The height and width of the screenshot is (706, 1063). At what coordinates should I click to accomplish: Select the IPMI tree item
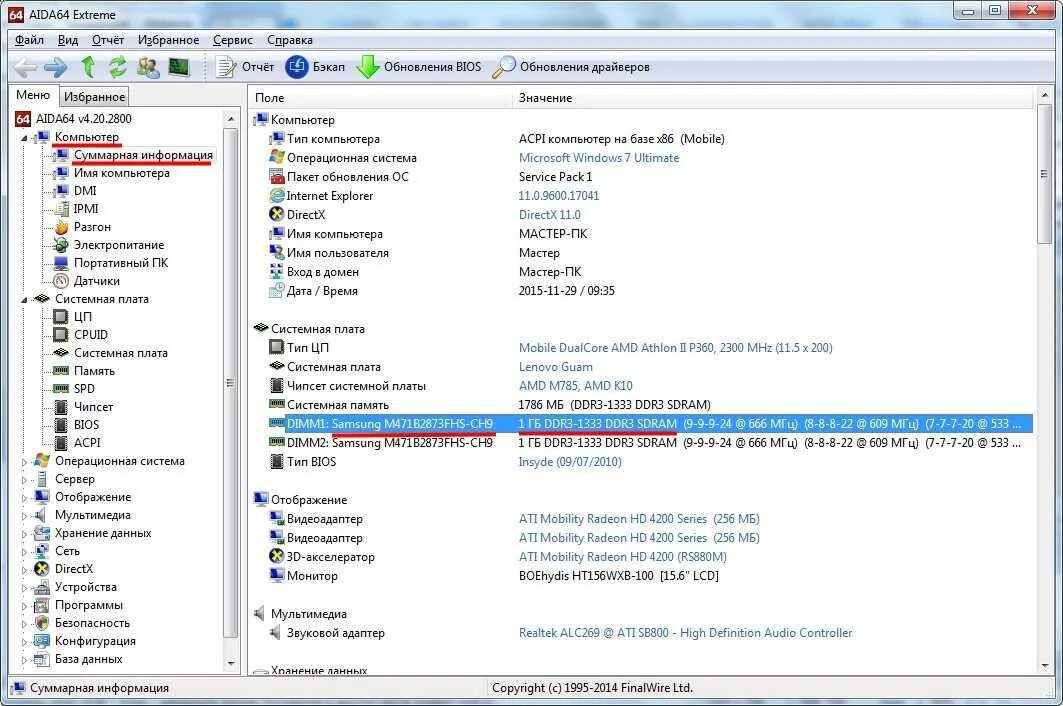coord(85,209)
